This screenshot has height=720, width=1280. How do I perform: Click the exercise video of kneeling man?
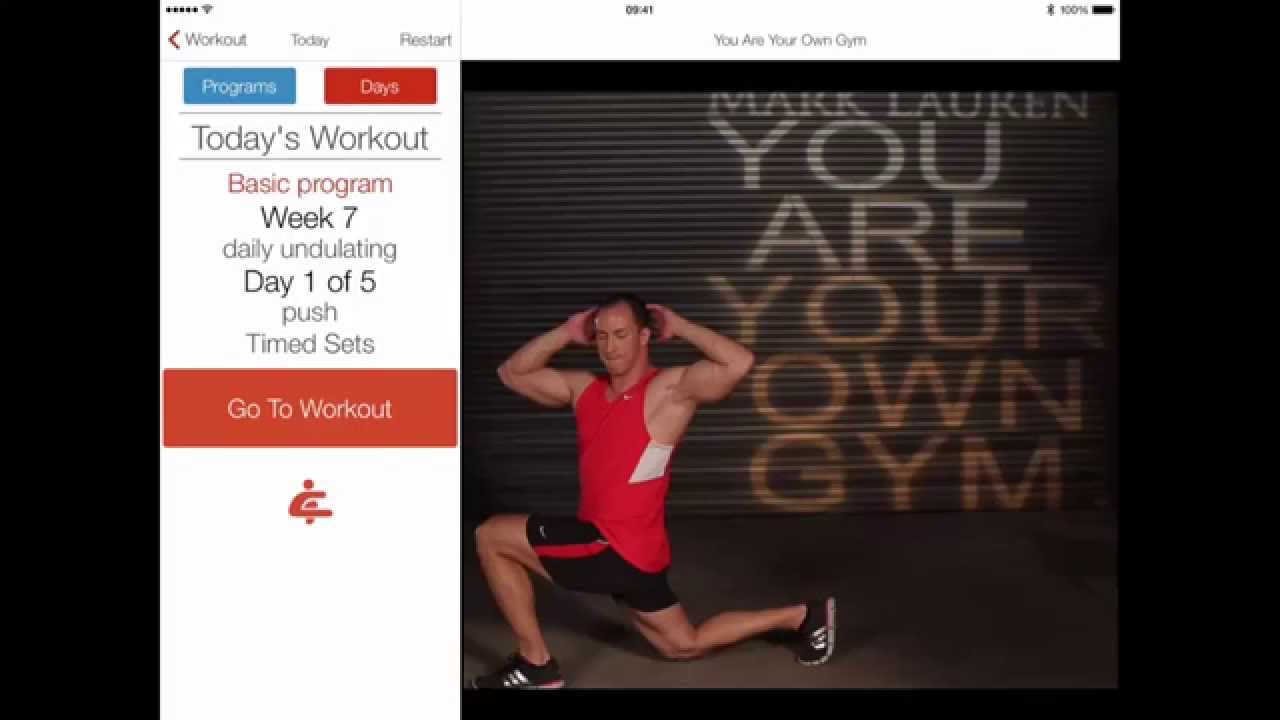tap(790, 390)
